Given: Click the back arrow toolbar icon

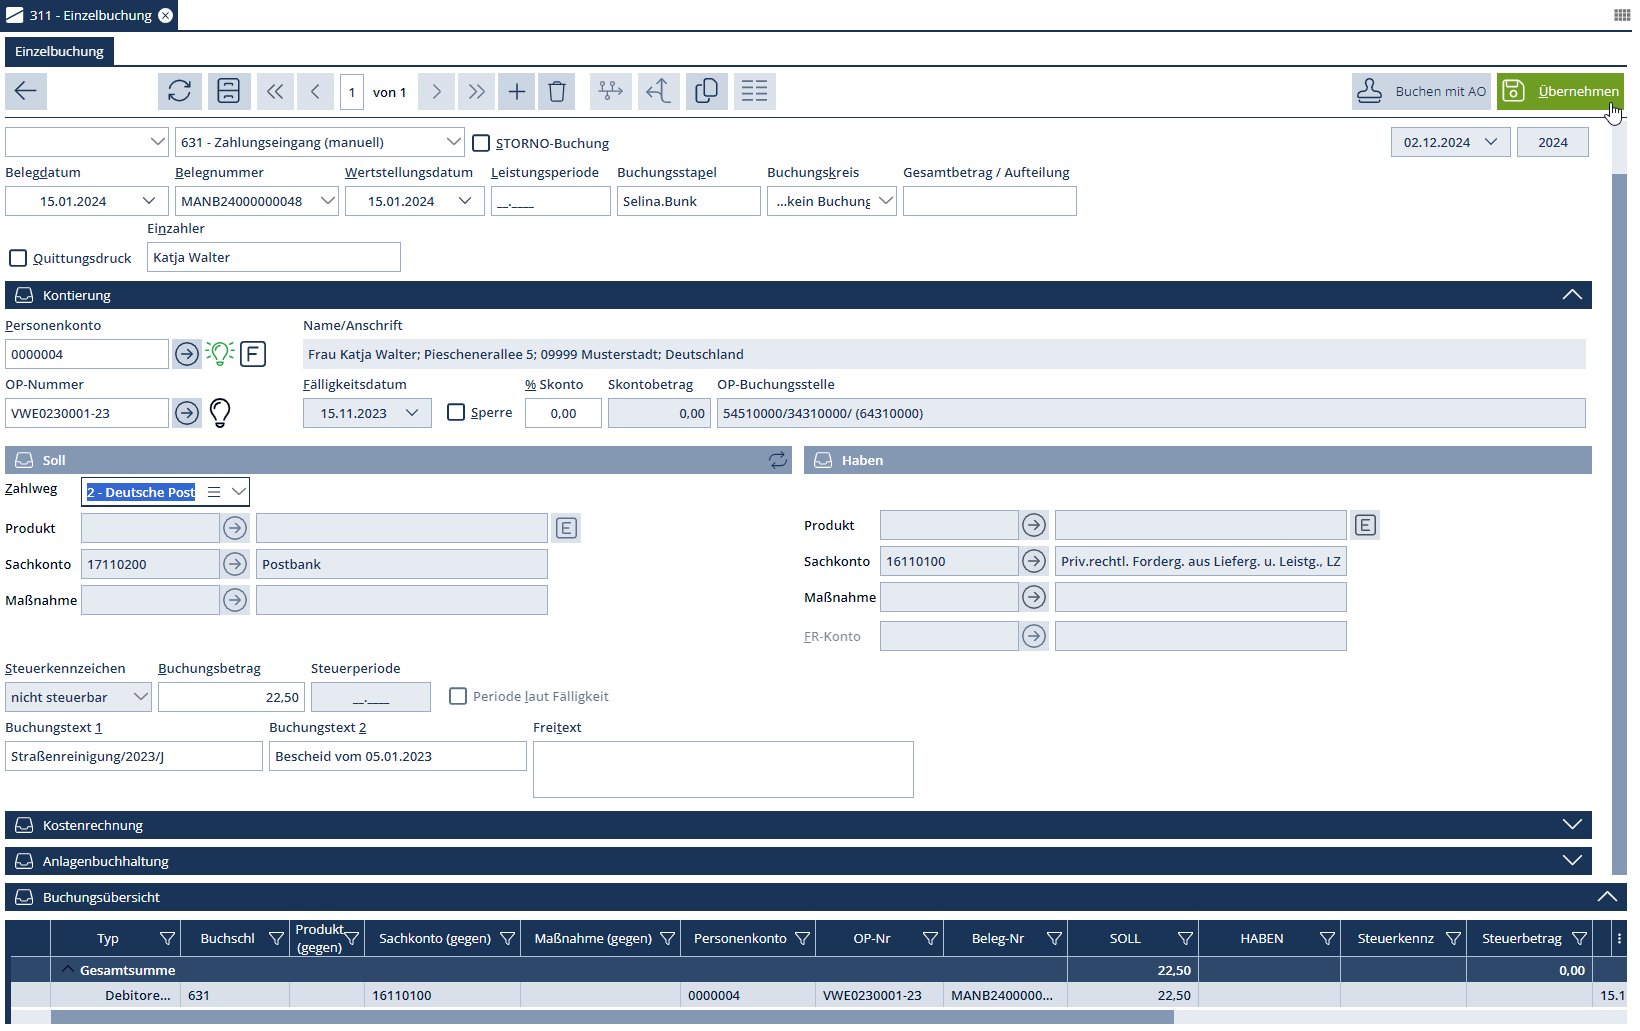Looking at the screenshot, I should (x=26, y=91).
